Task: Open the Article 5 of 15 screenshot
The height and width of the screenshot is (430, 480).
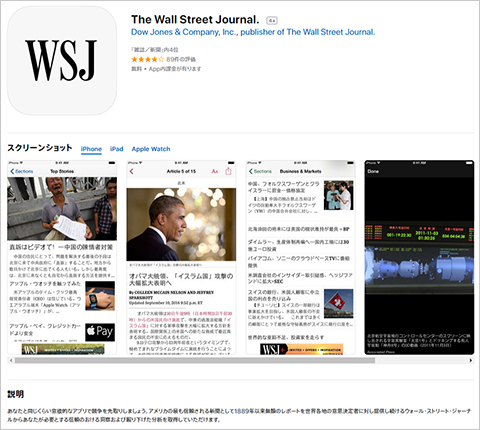Action: click(181, 257)
